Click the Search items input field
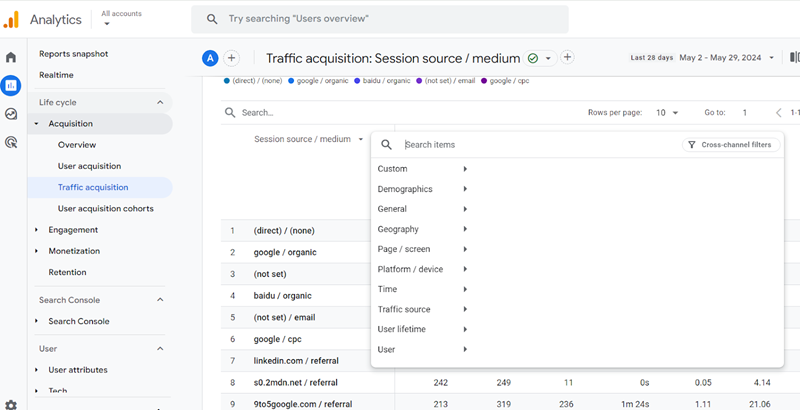 click(530, 145)
